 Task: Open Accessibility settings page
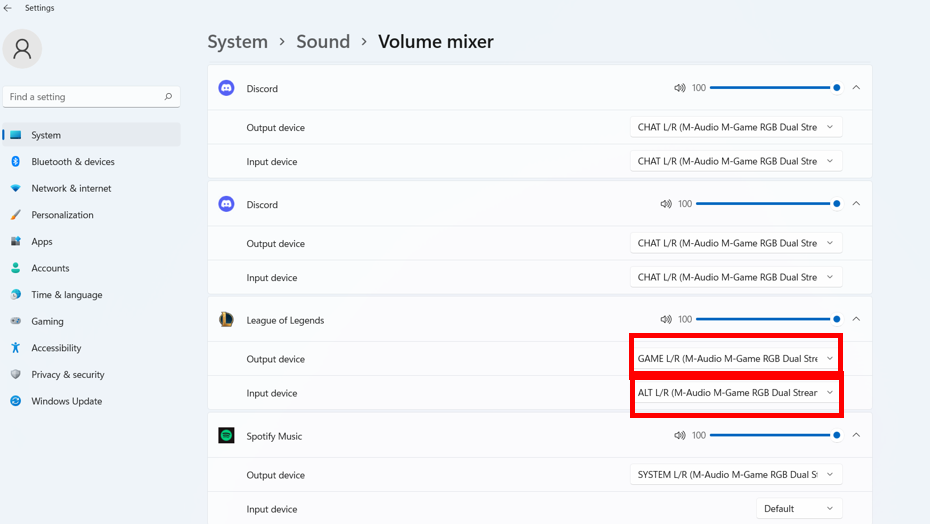91,348
